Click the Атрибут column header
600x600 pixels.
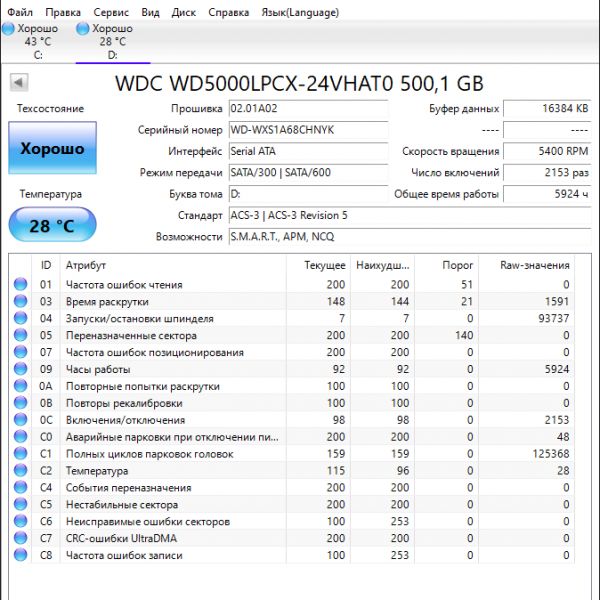(x=85, y=265)
